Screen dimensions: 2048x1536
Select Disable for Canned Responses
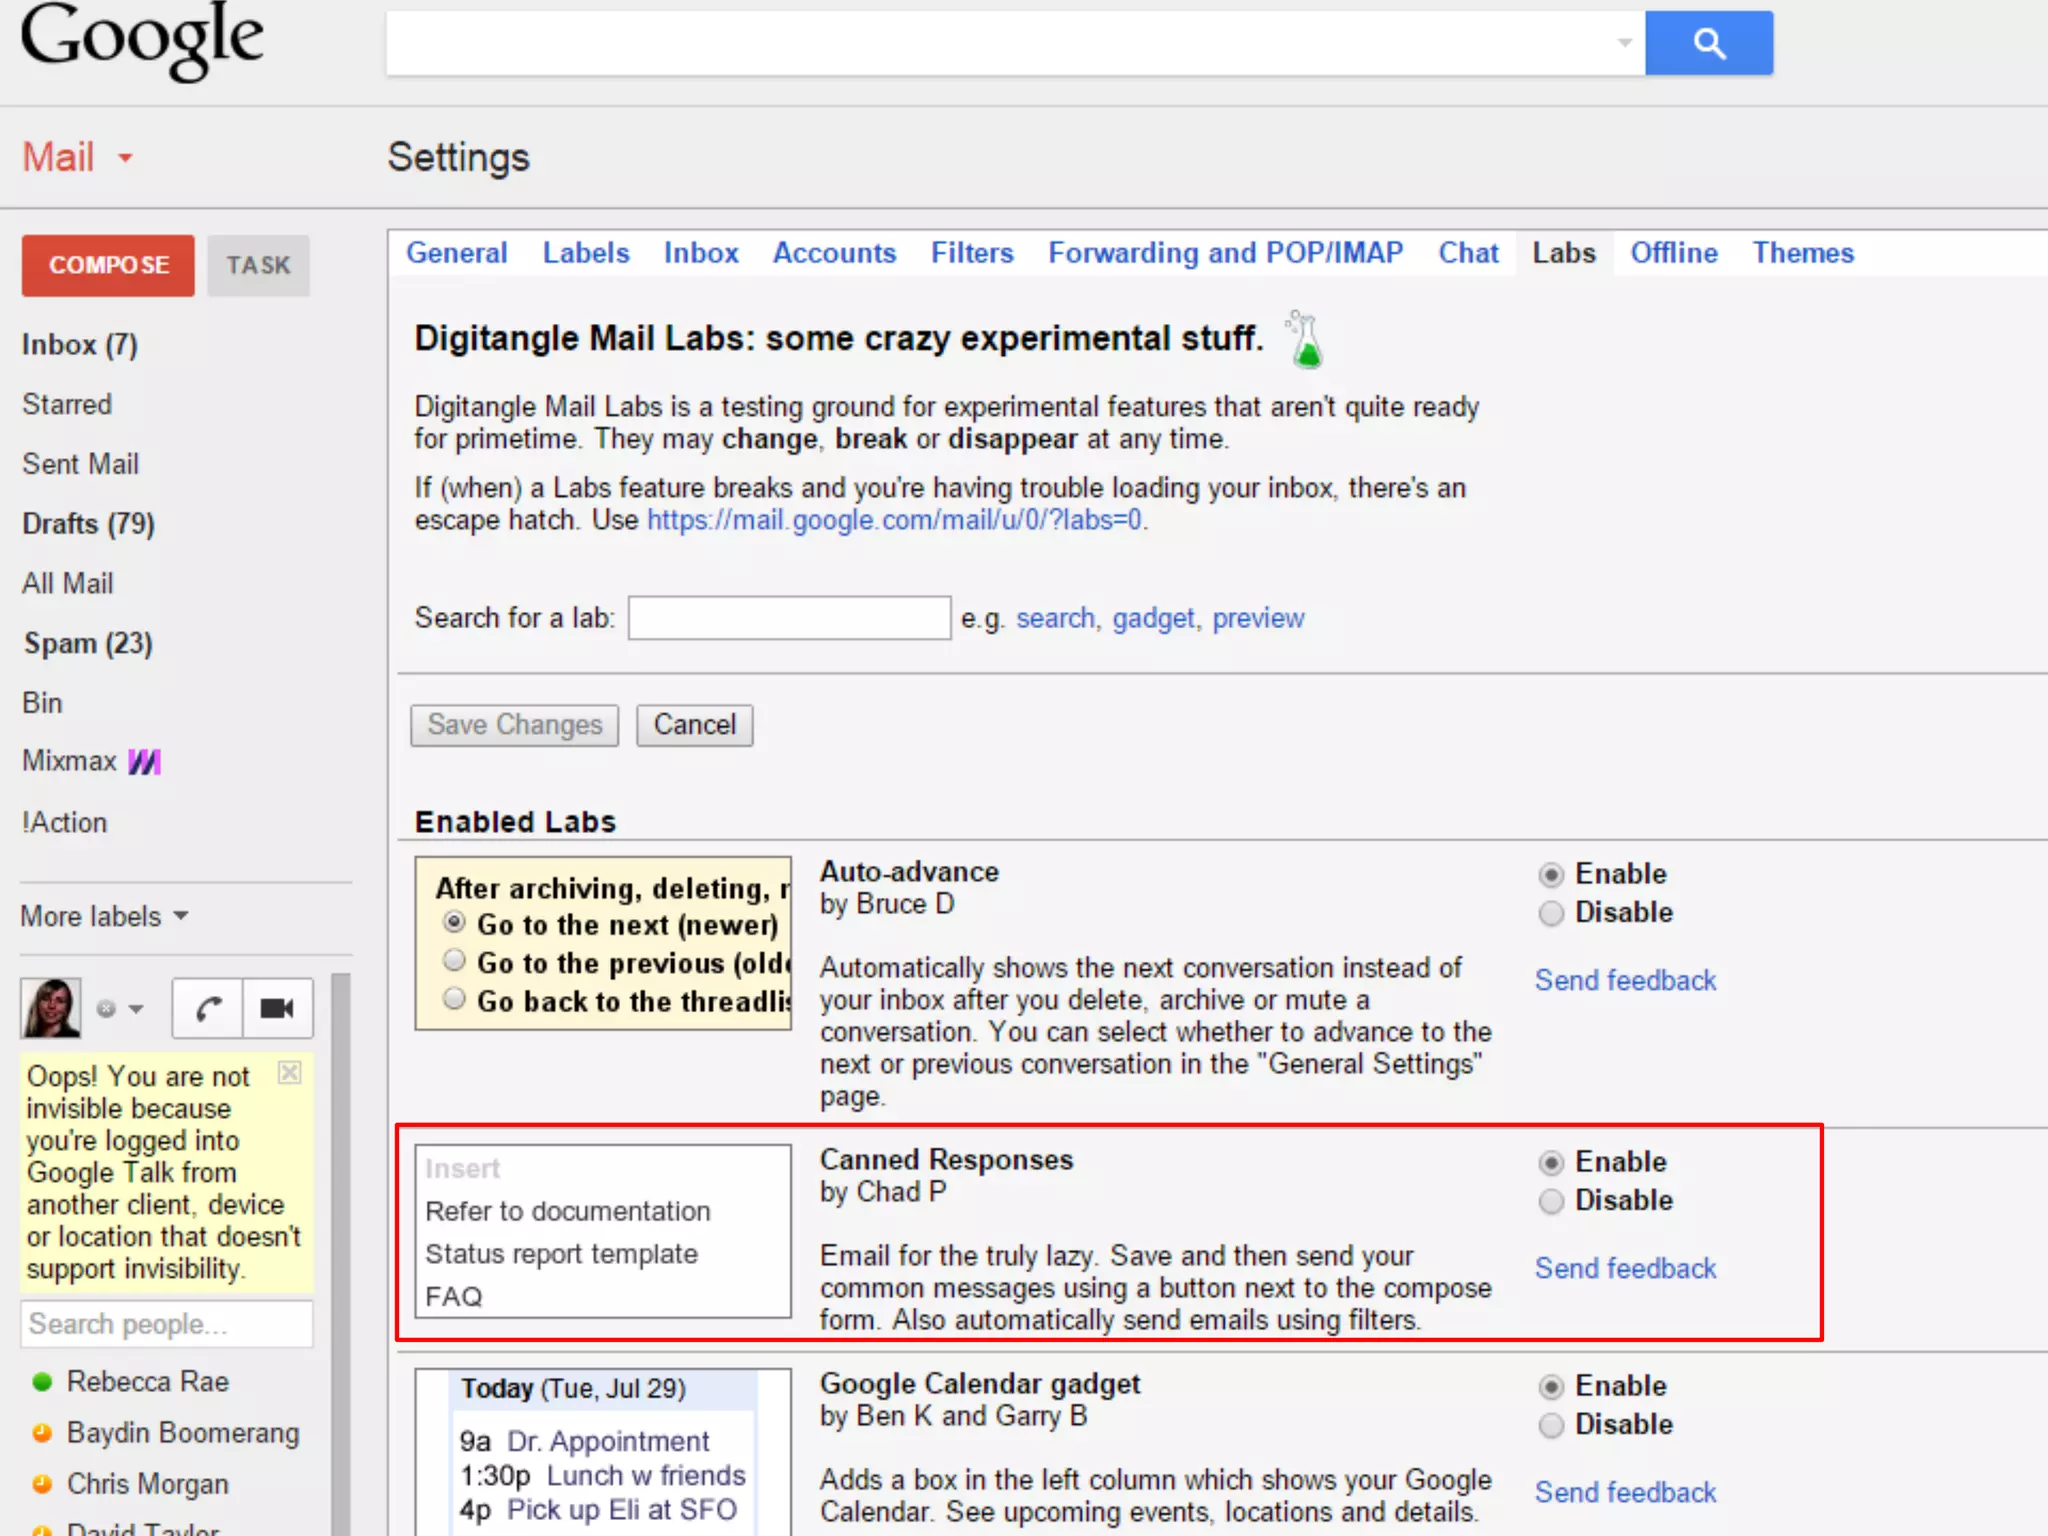click(x=1551, y=1201)
